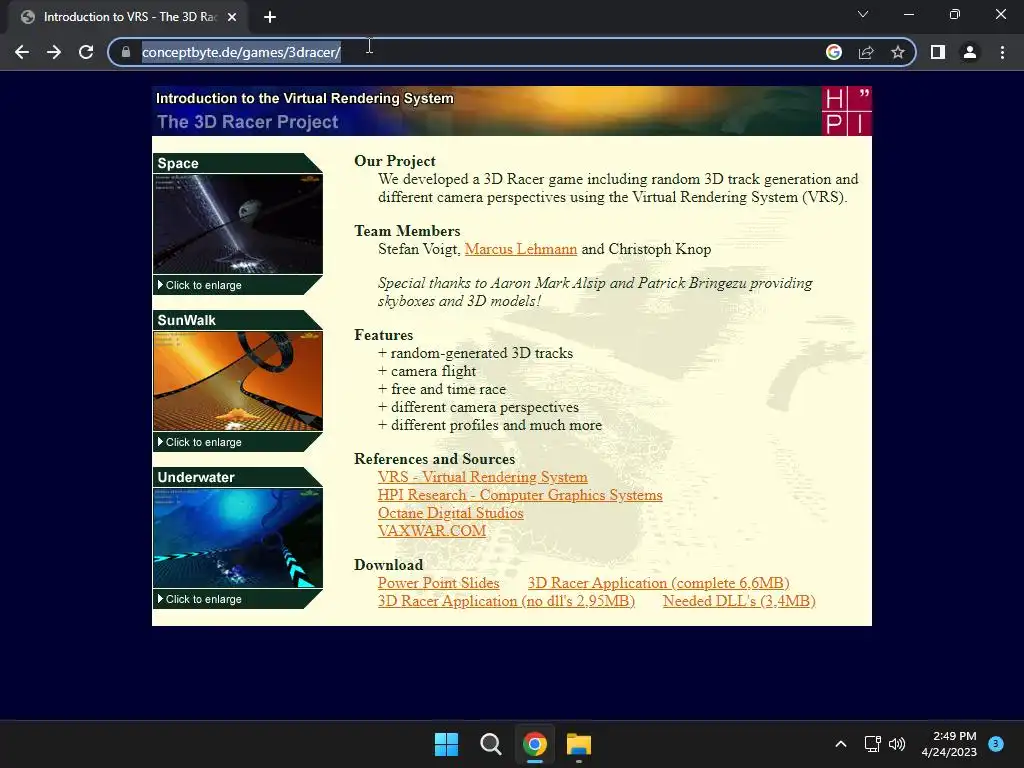This screenshot has width=1024, height=768.
Task: Go forward to the next page
Action: 54,52
